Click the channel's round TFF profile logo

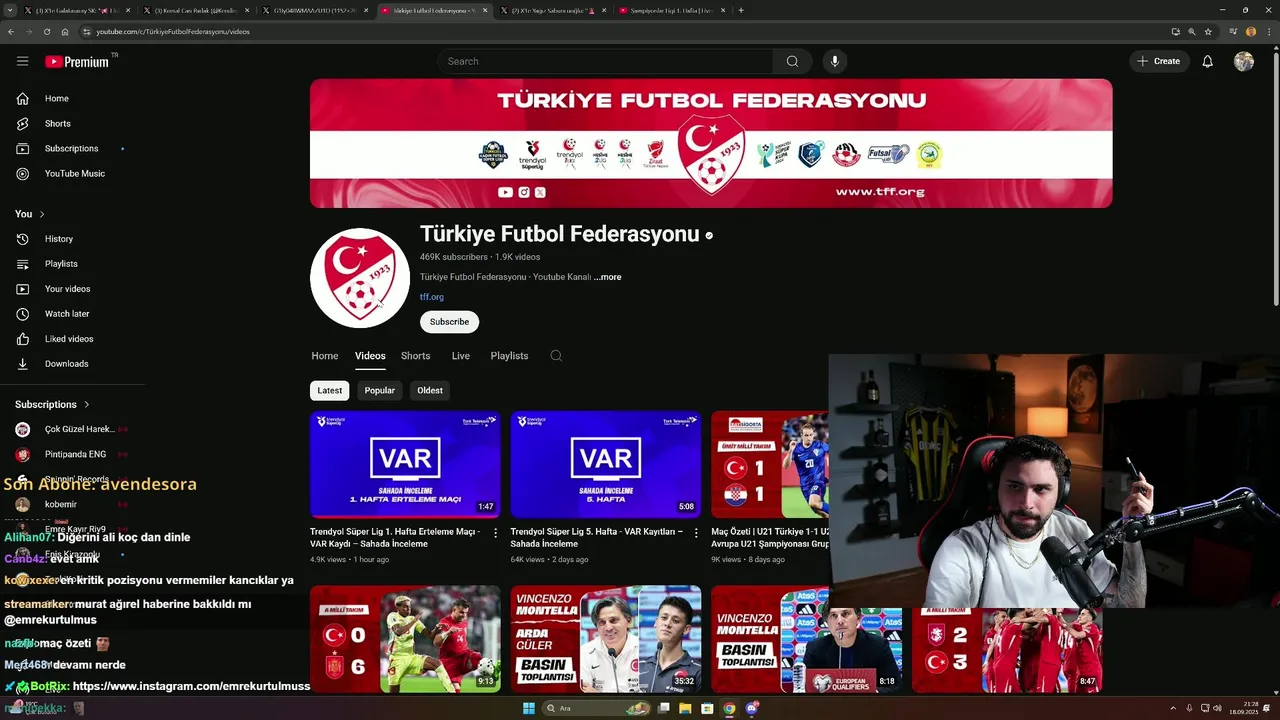click(360, 278)
